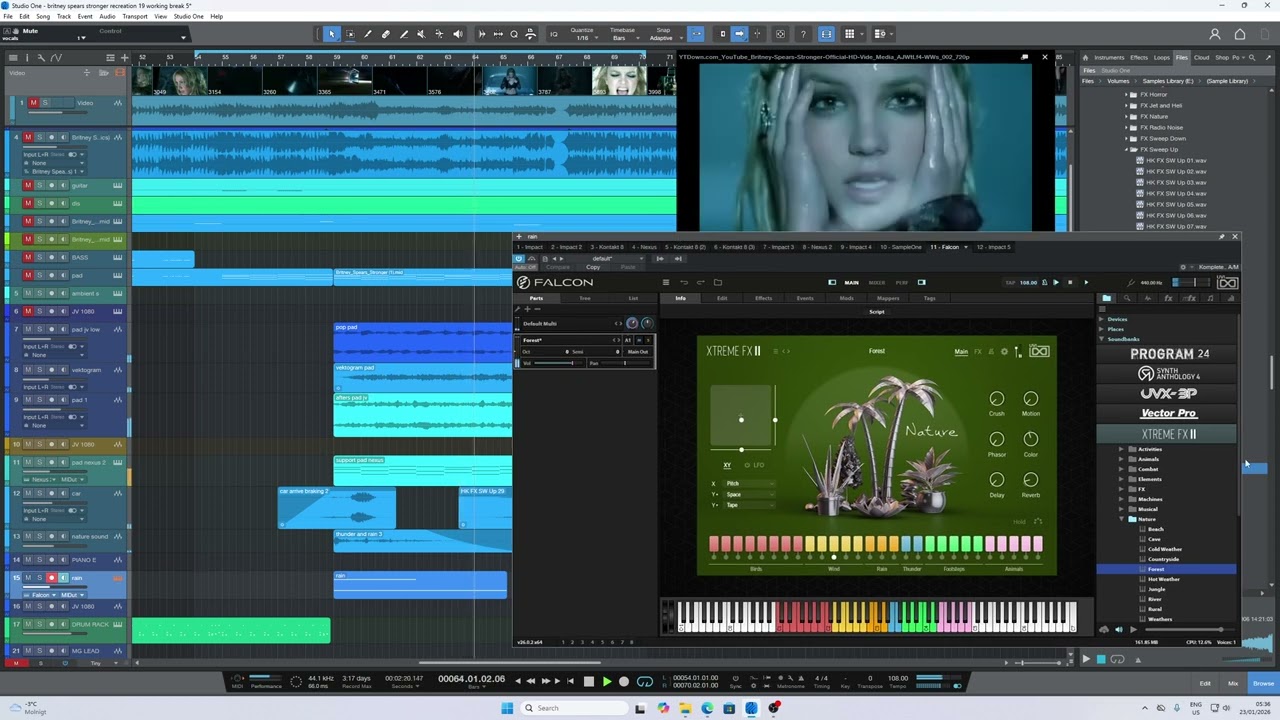Click the UVI logo in Falcon header

click(x=1227, y=283)
